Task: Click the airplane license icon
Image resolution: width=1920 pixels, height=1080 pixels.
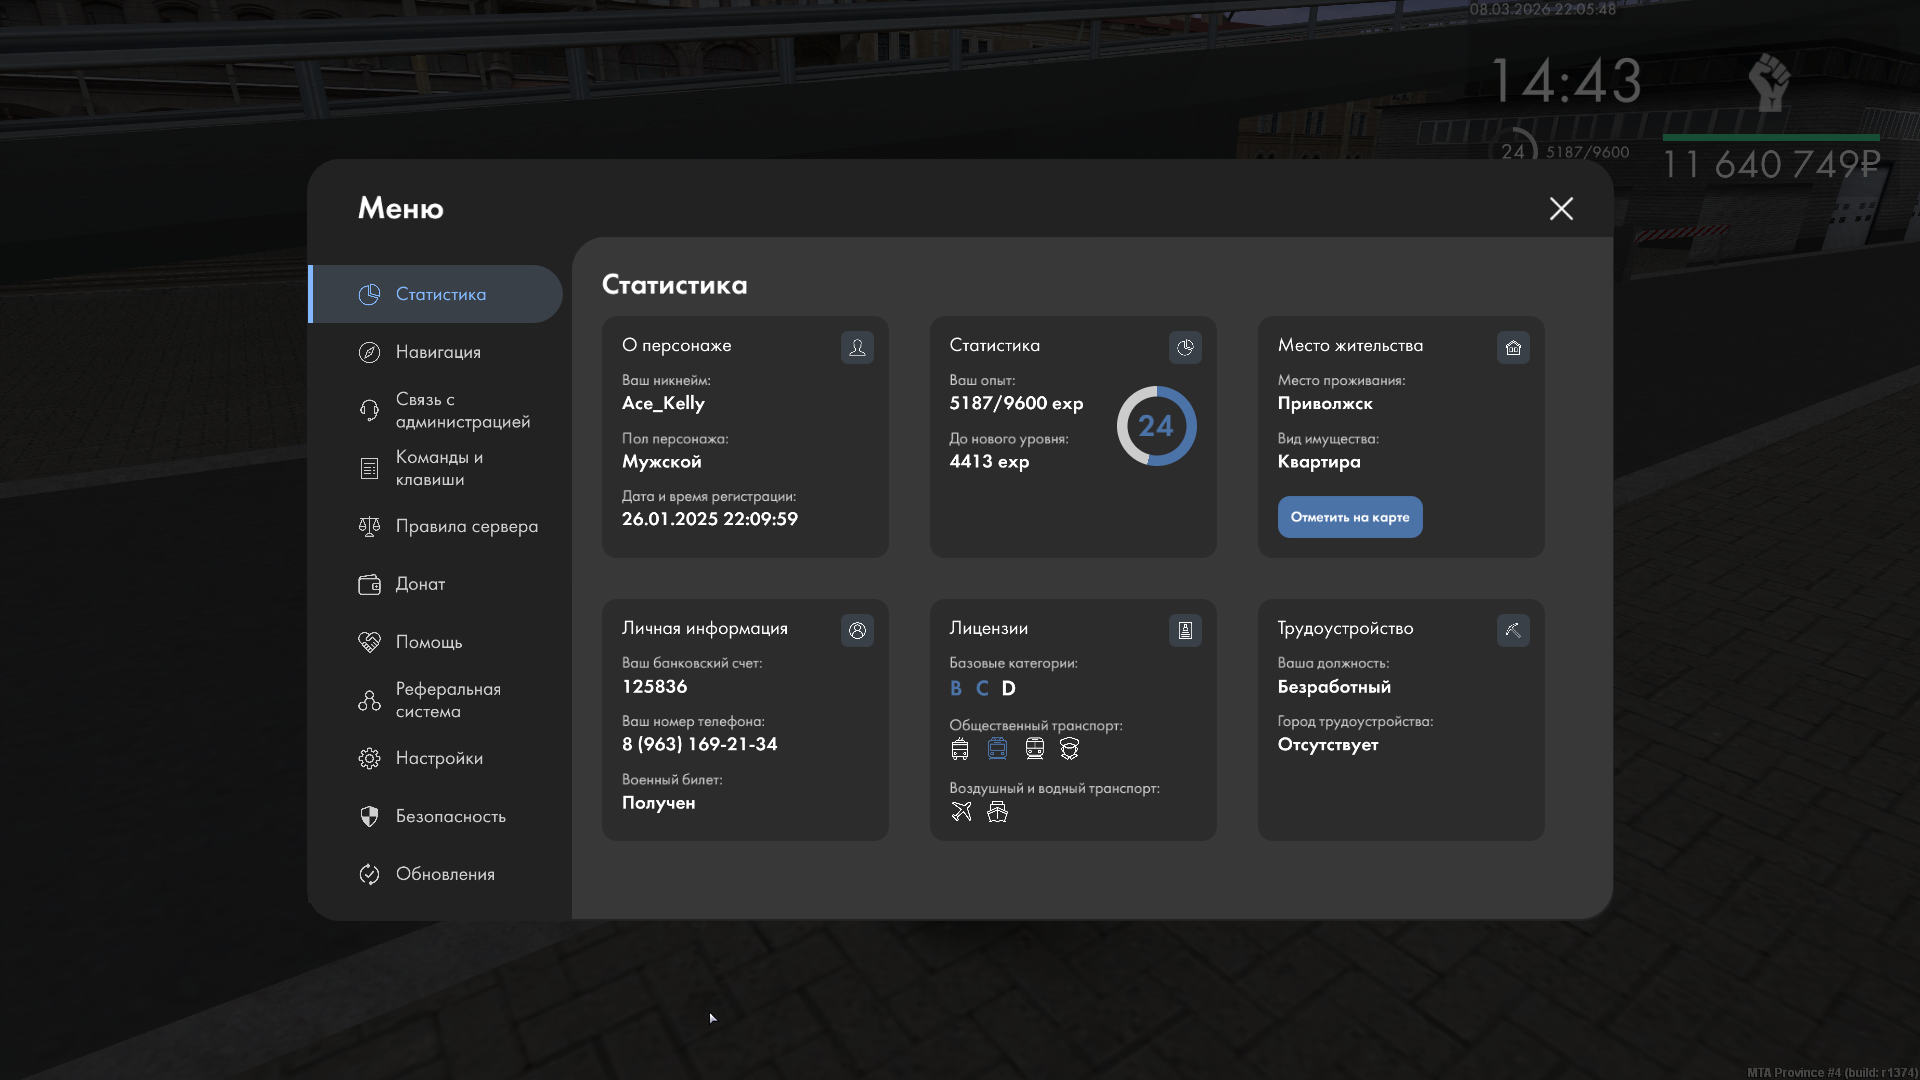Action: (961, 811)
